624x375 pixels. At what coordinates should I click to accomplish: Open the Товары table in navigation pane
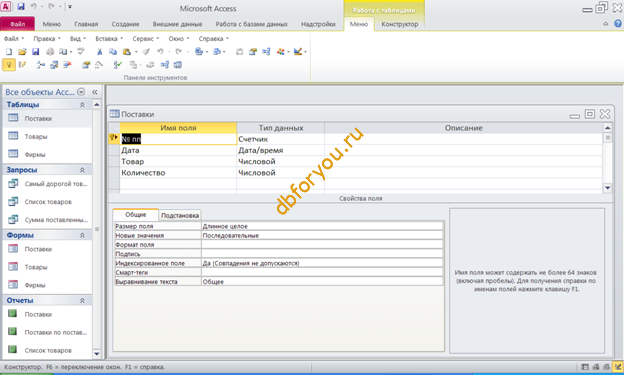[x=36, y=137]
